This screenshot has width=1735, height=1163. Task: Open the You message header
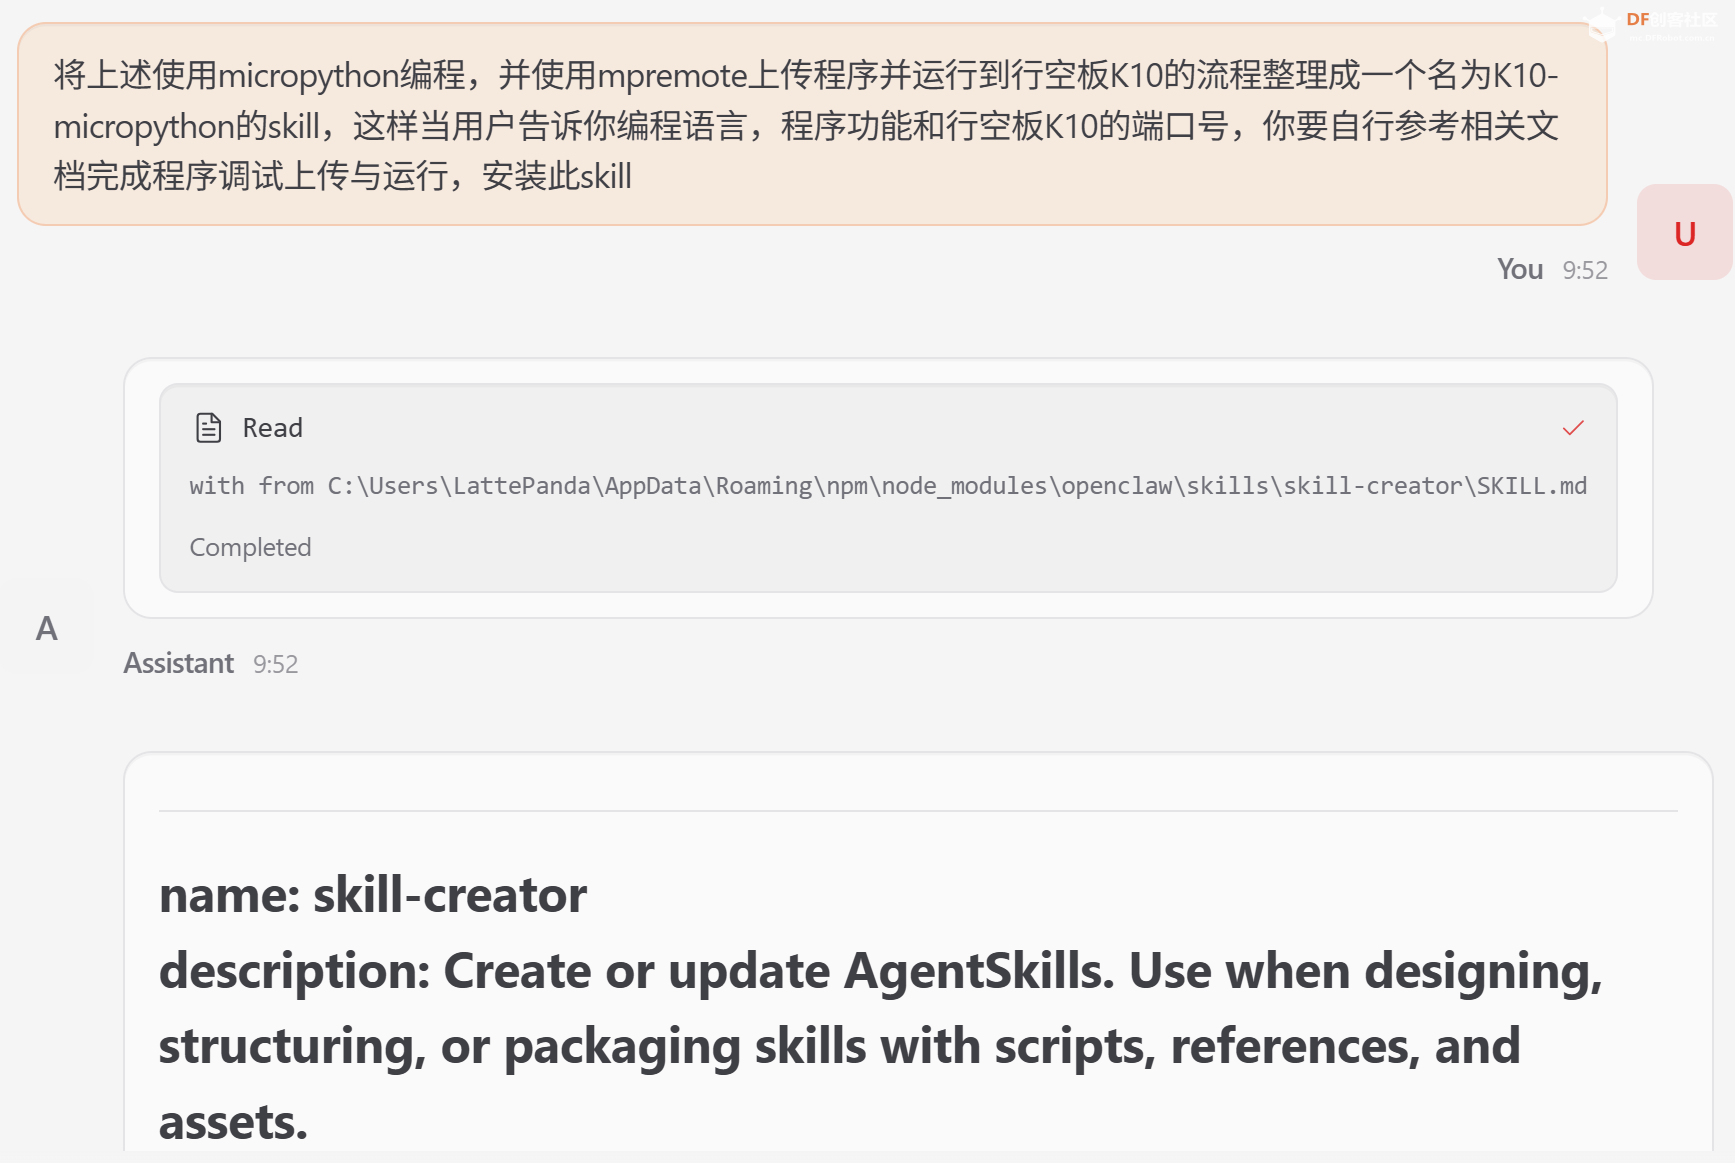click(1518, 269)
